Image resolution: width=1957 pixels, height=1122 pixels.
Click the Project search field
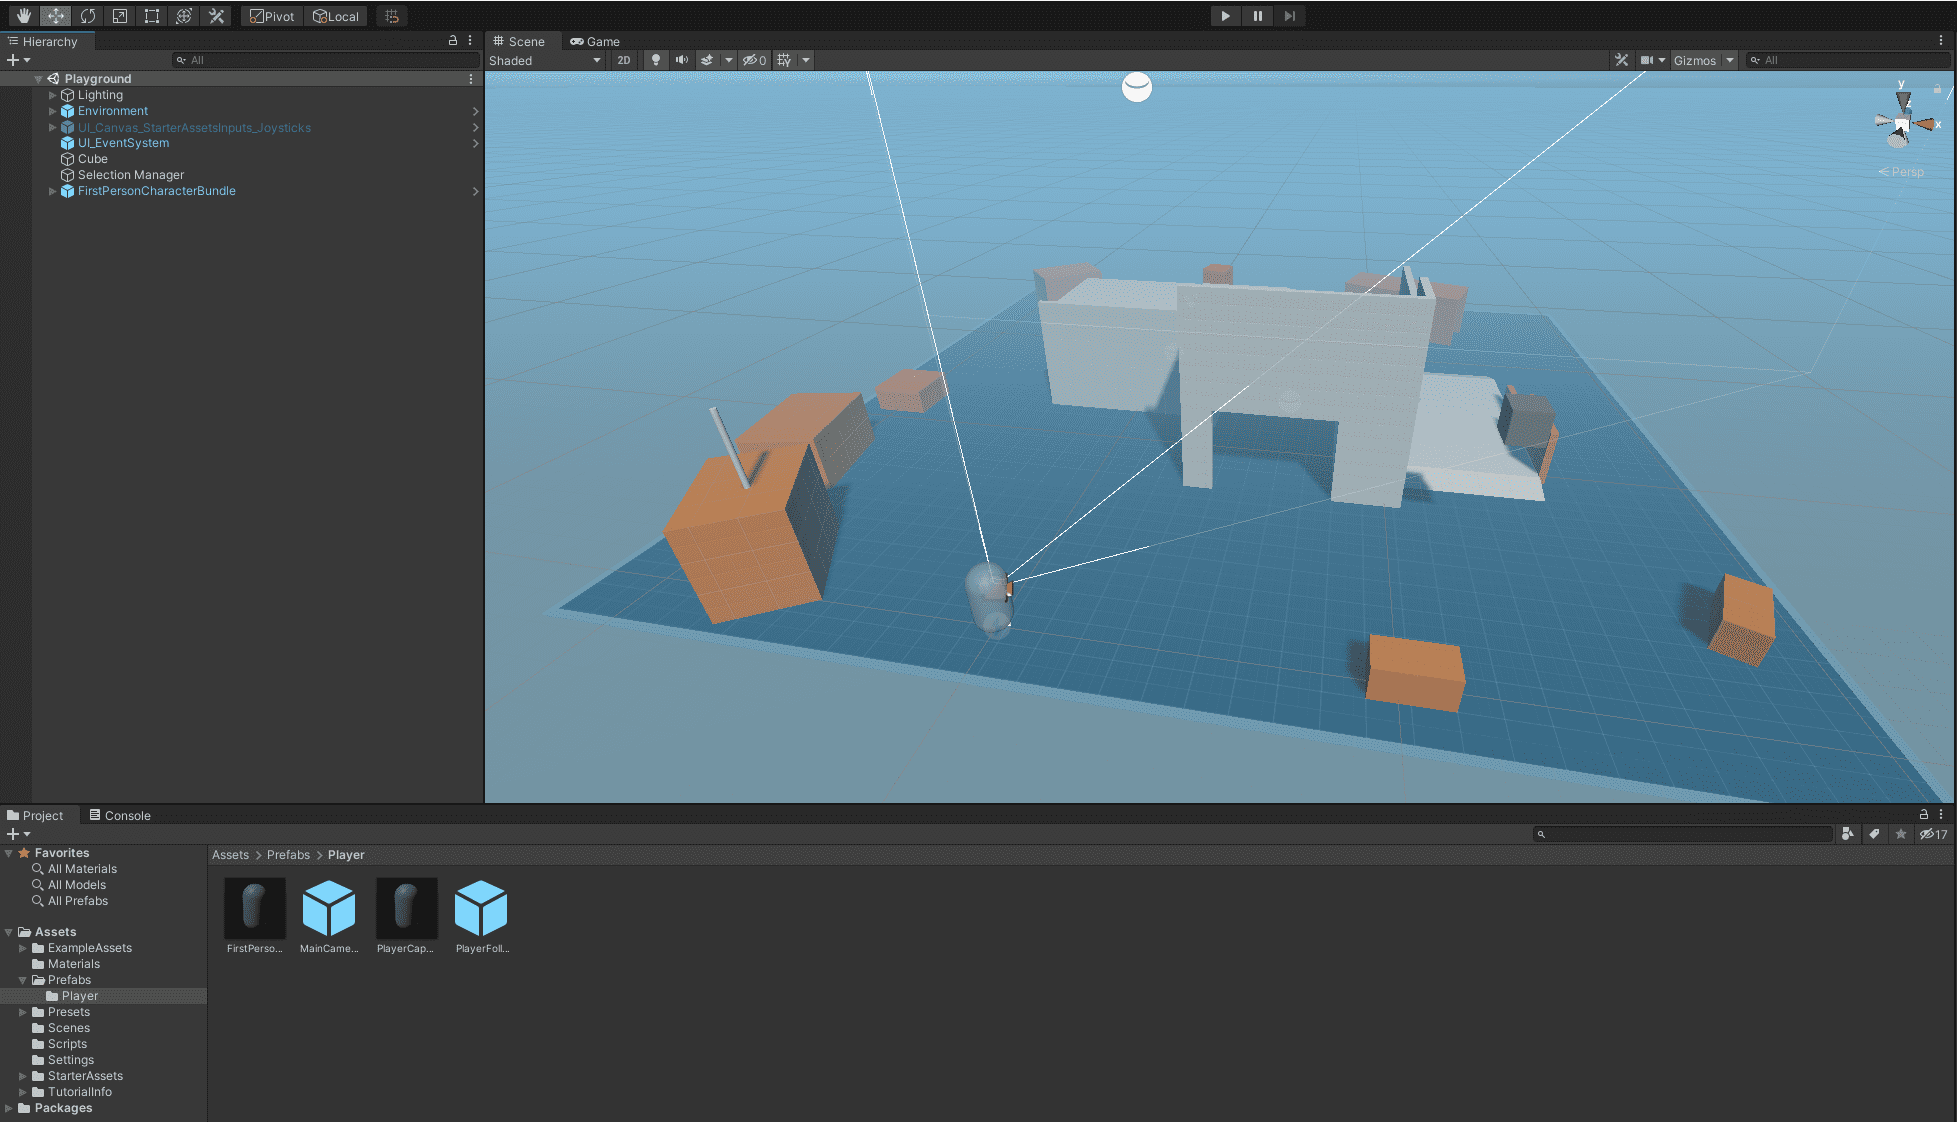coord(1685,834)
